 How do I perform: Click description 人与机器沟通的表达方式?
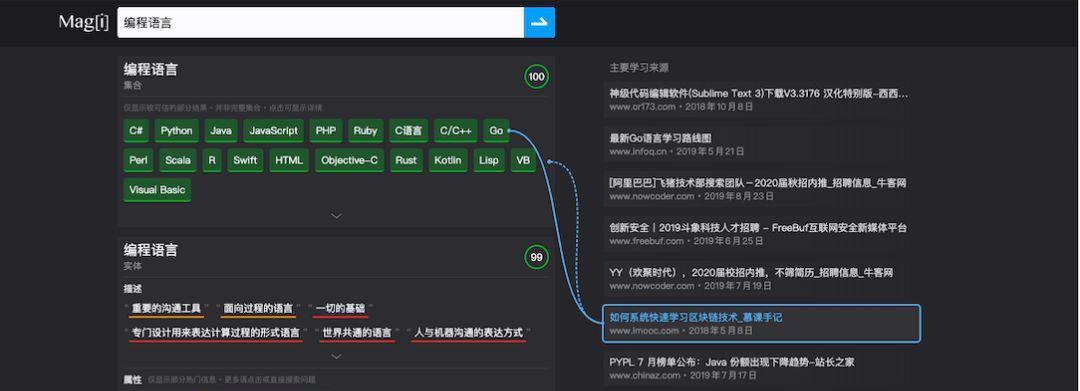point(468,333)
